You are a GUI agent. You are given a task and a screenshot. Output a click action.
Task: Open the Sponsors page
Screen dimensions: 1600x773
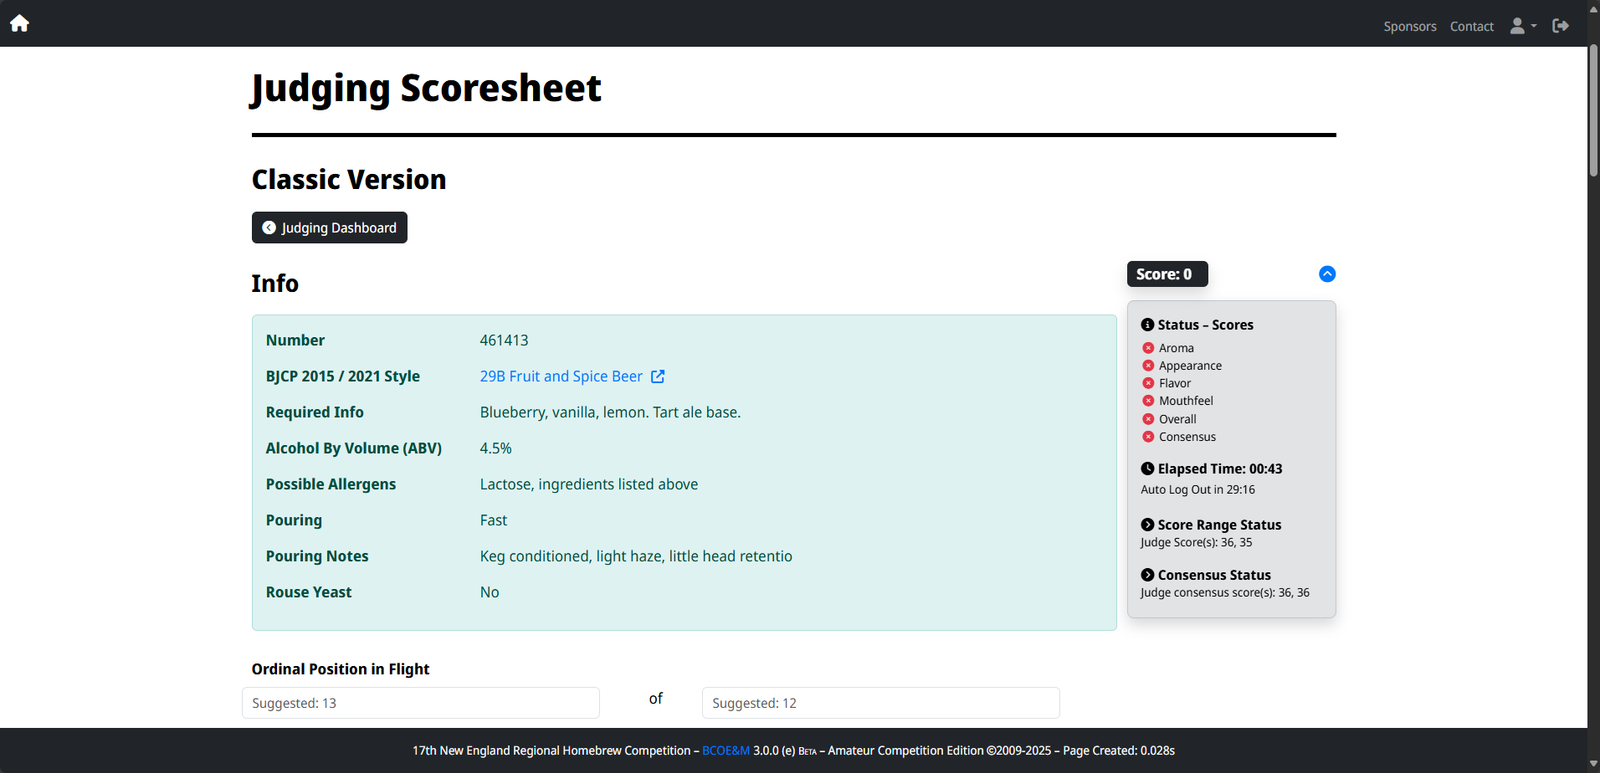point(1410,26)
